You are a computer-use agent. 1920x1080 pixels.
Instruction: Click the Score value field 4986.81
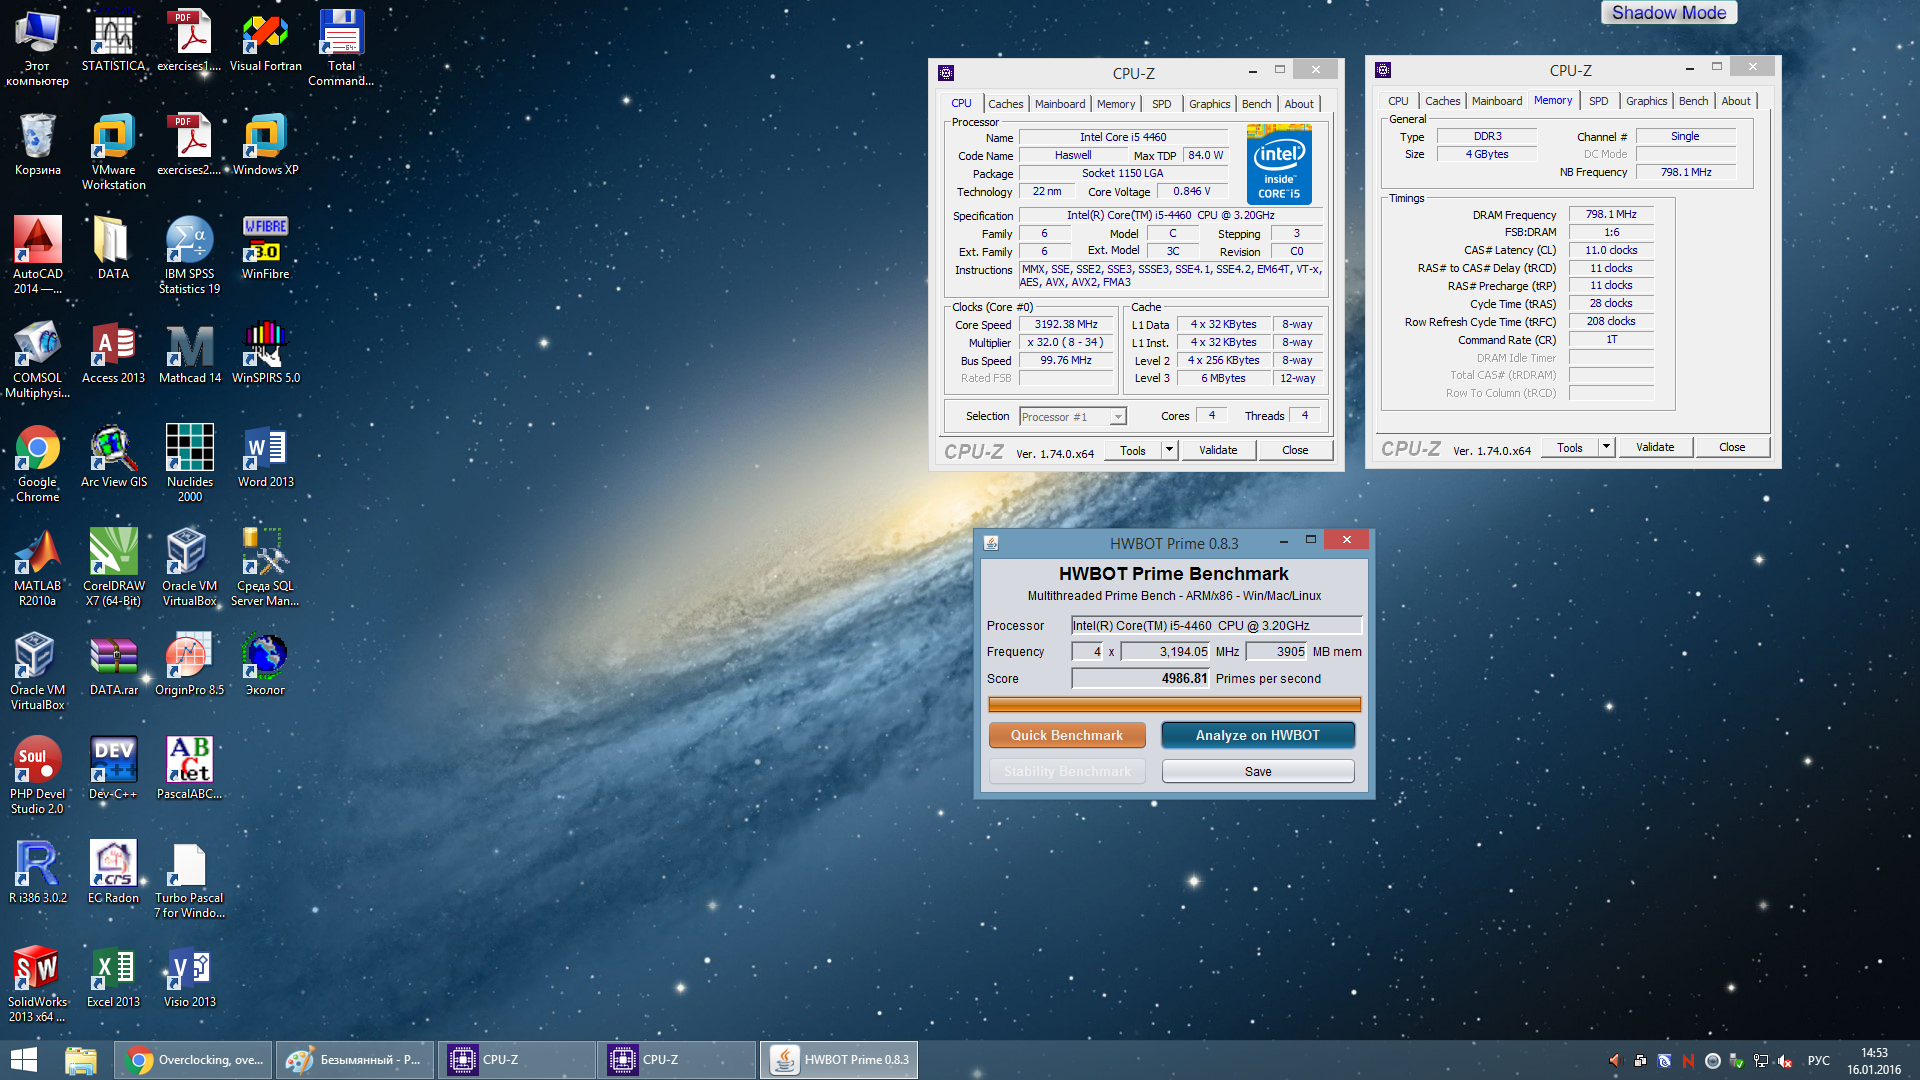coord(1141,678)
